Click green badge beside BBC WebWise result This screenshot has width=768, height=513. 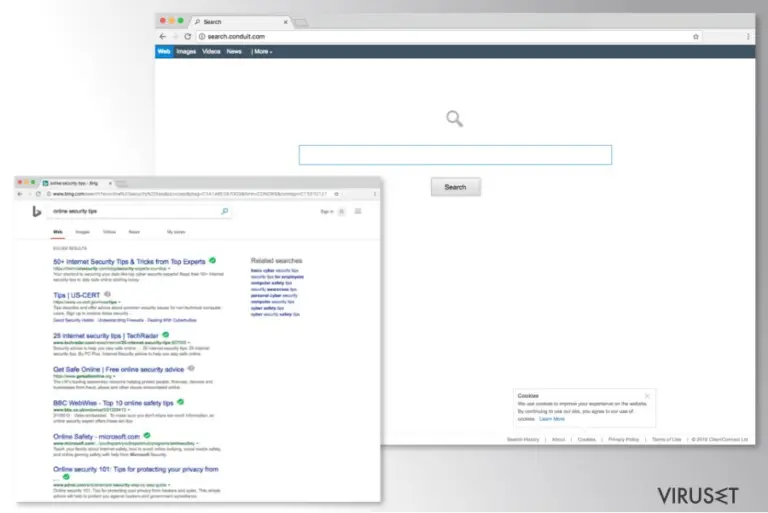[180, 402]
